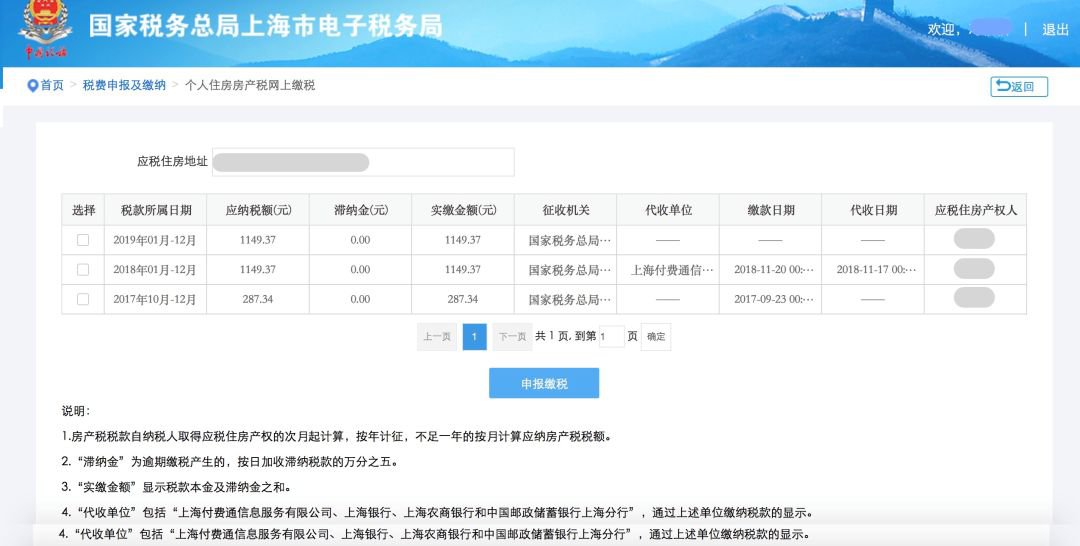
Task: Check the 2017年10月-12月 row checkbox
Action: 83,299
